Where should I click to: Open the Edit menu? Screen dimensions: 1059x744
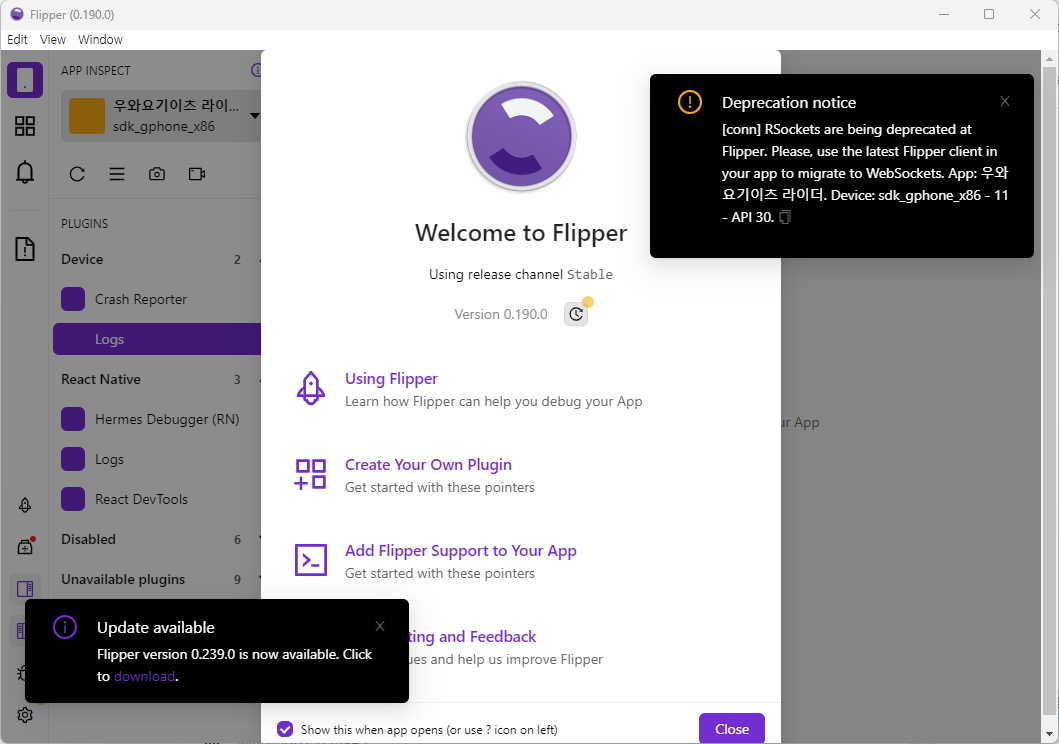[18, 40]
